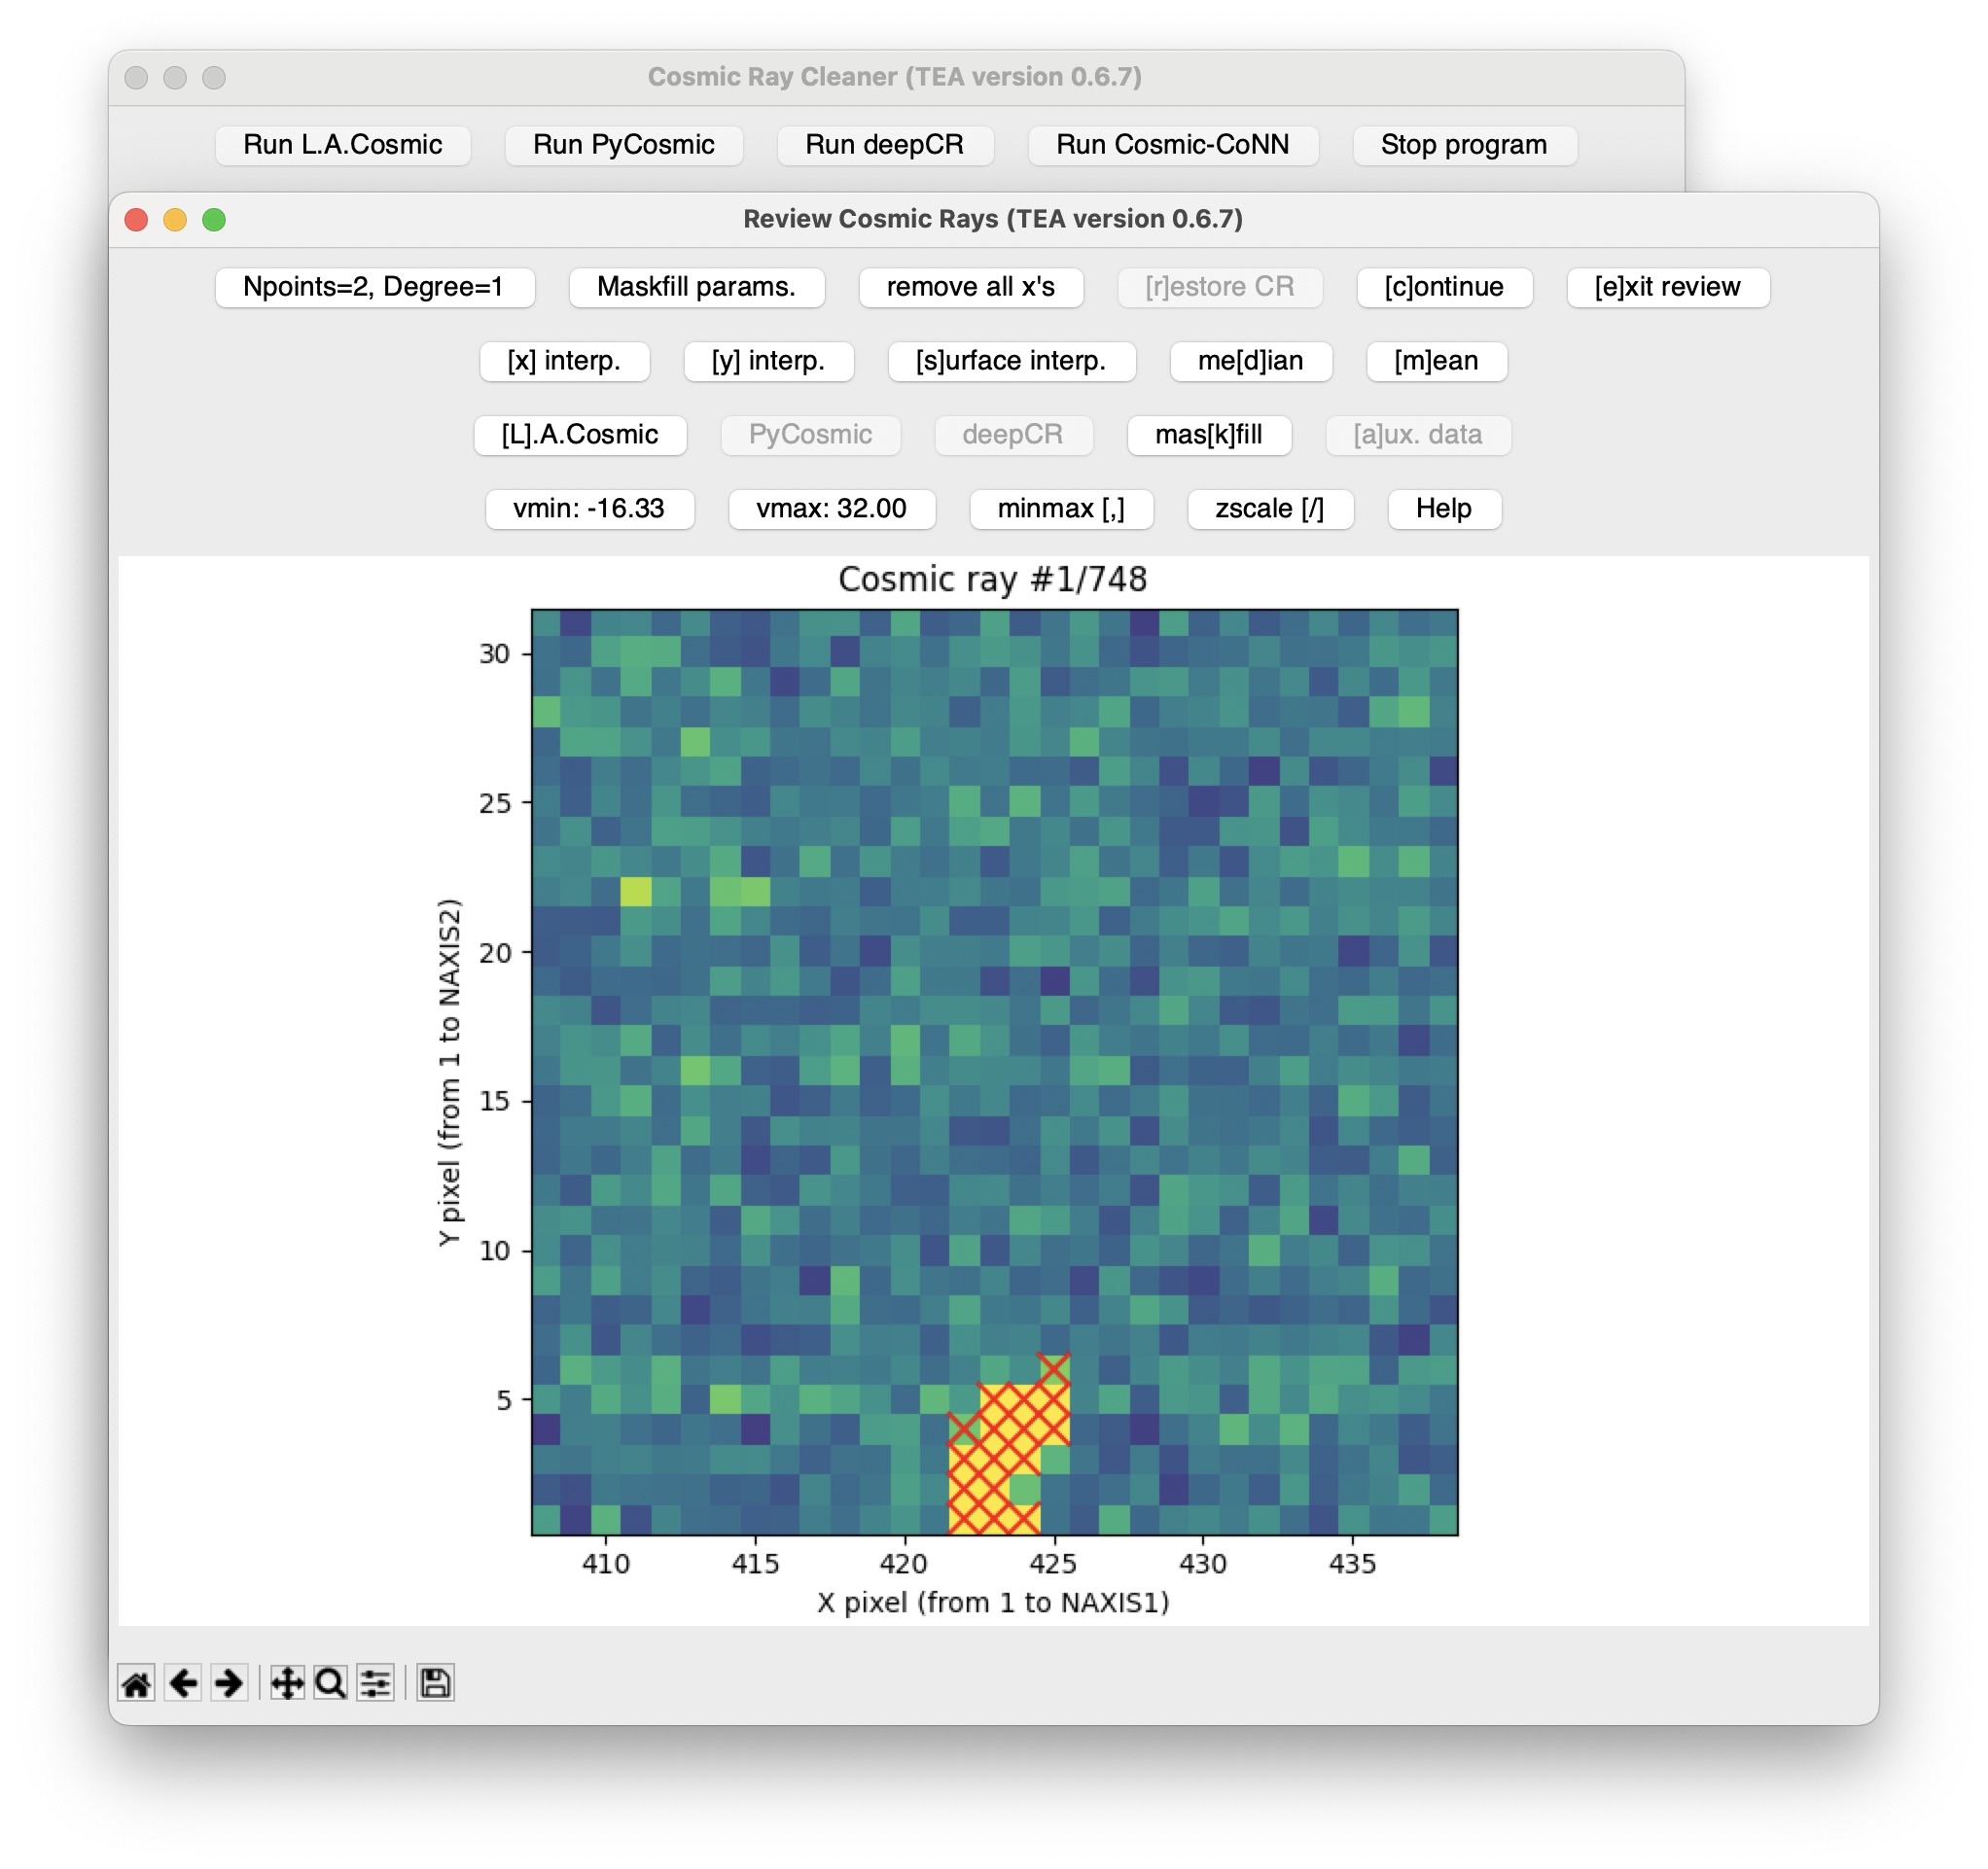The height and width of the screenshot is (1869, 1988).
Task: Toggle pan mode off via crossed-arrows icon
Action: (287, 1683)
